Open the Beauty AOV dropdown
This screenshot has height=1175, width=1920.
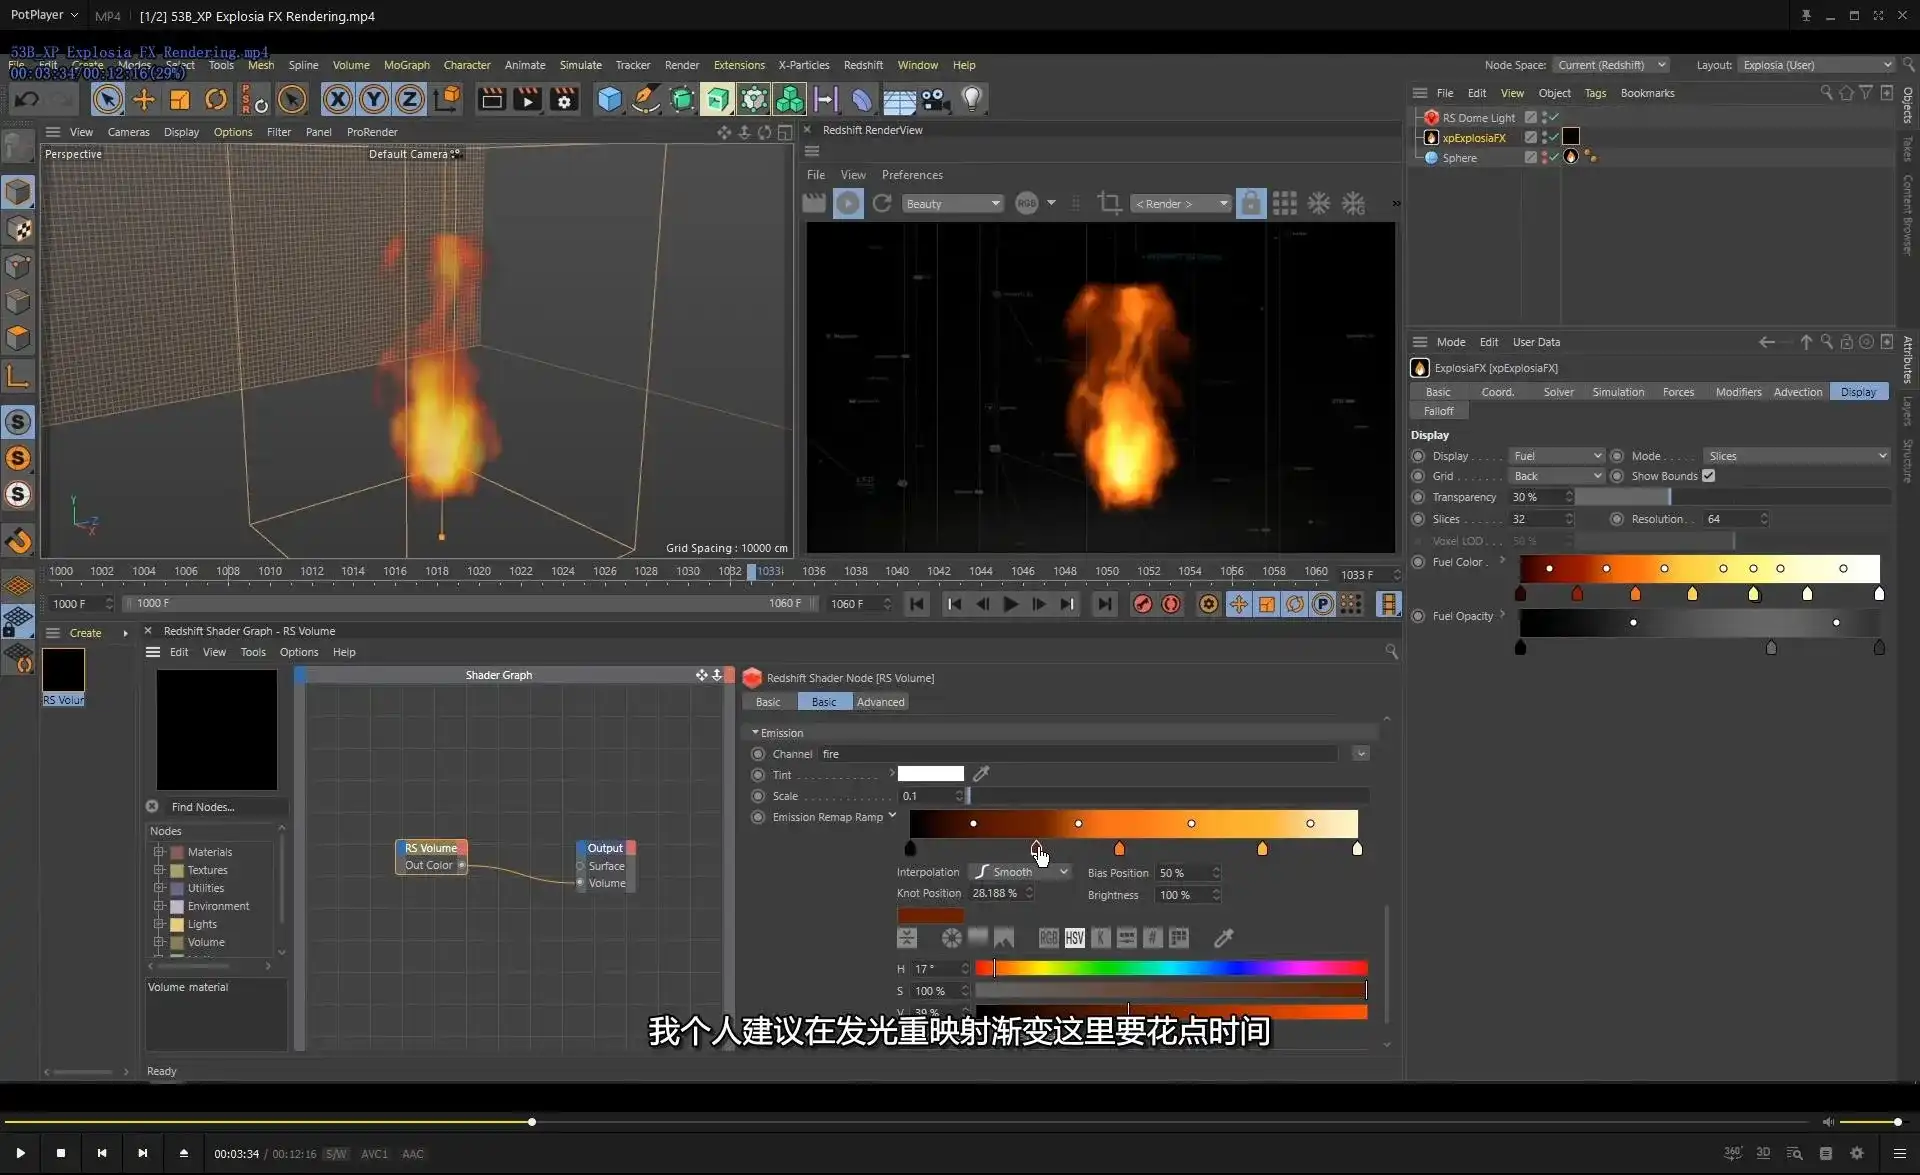(952, 204)
